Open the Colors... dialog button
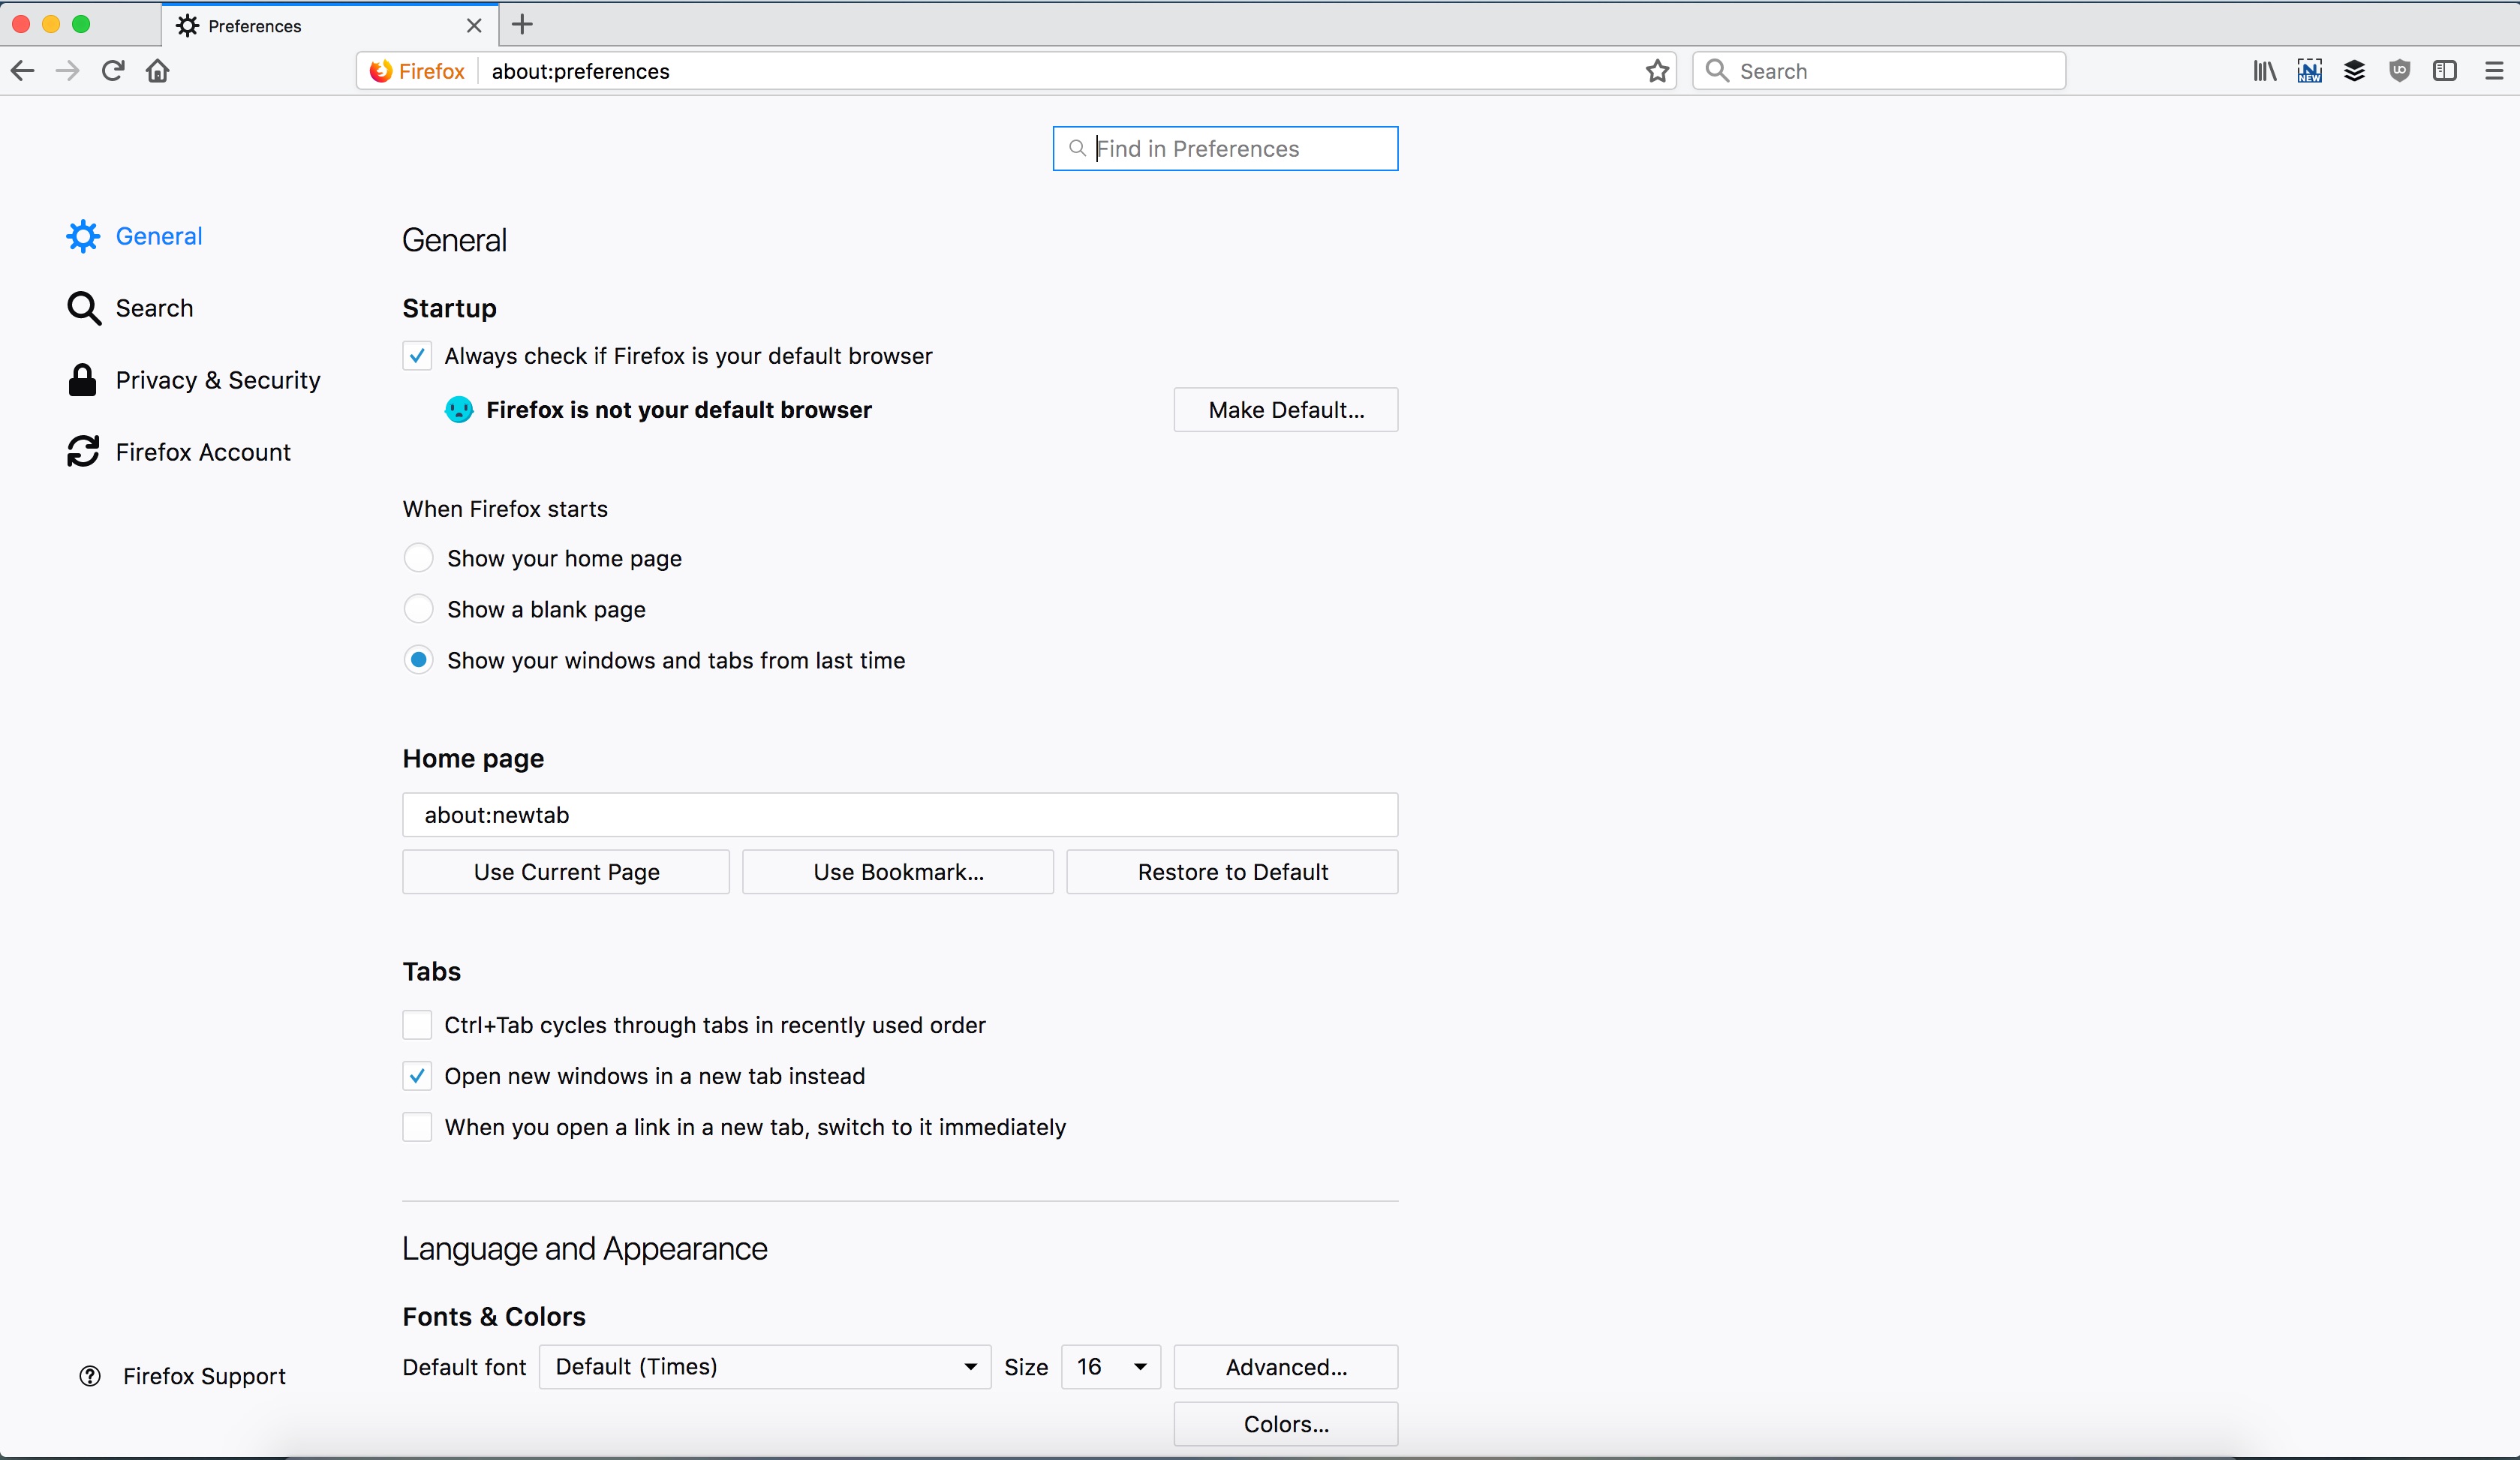Screen dimensions: 2520x1460 1286,1424
